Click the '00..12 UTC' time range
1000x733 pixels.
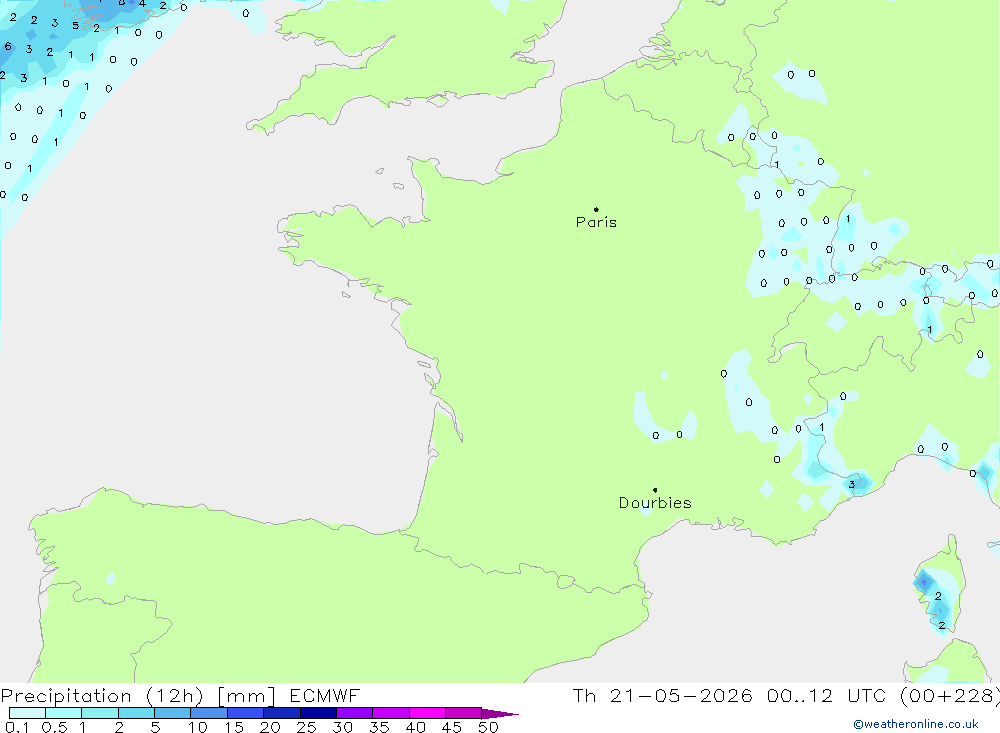828,696
